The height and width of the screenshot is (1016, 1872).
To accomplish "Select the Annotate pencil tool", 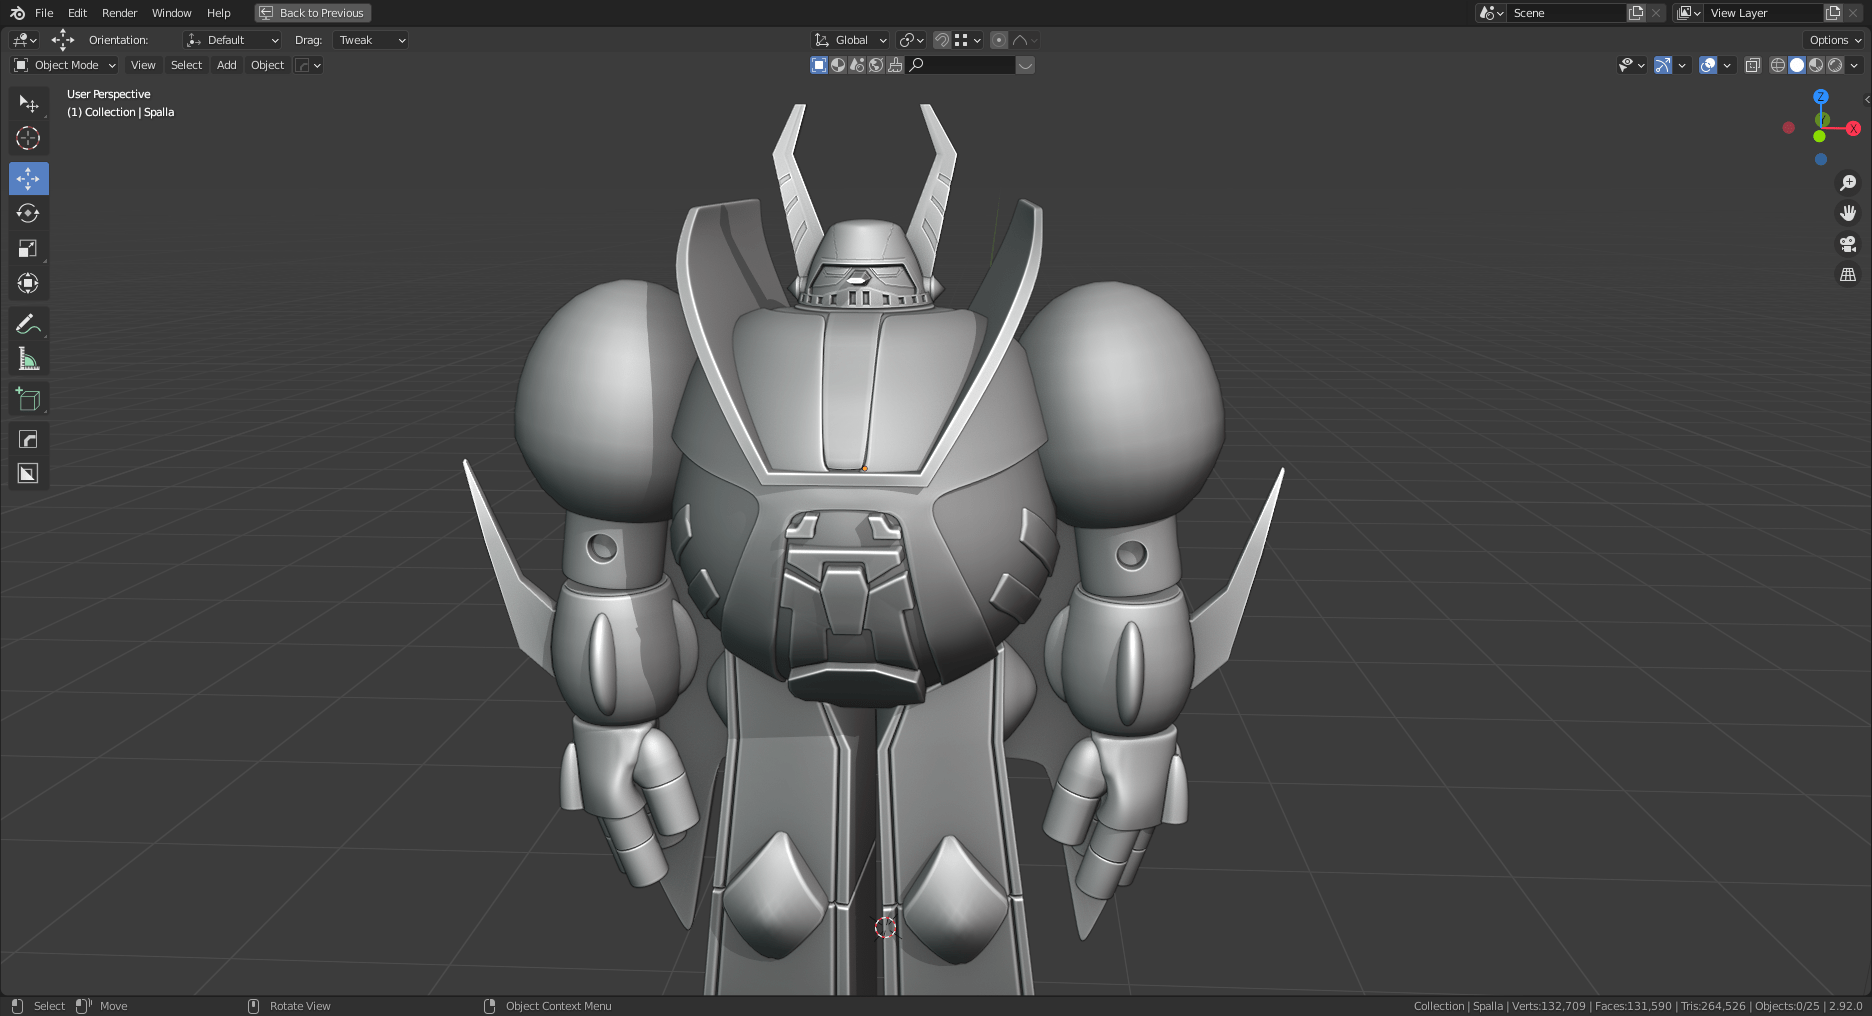I will pyautogui.click(x=29, y=324).
